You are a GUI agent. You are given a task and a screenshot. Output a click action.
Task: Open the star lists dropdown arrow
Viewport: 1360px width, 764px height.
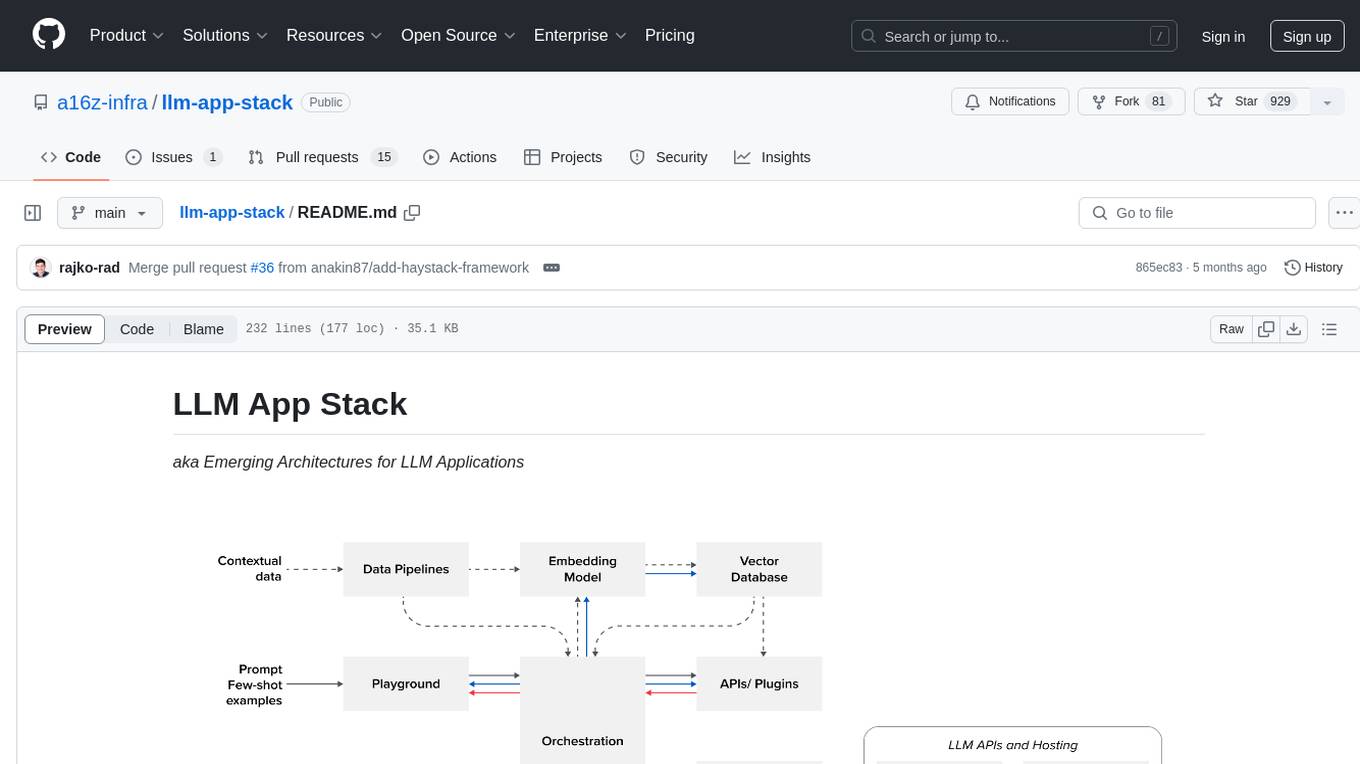[x=1327, y=102]
